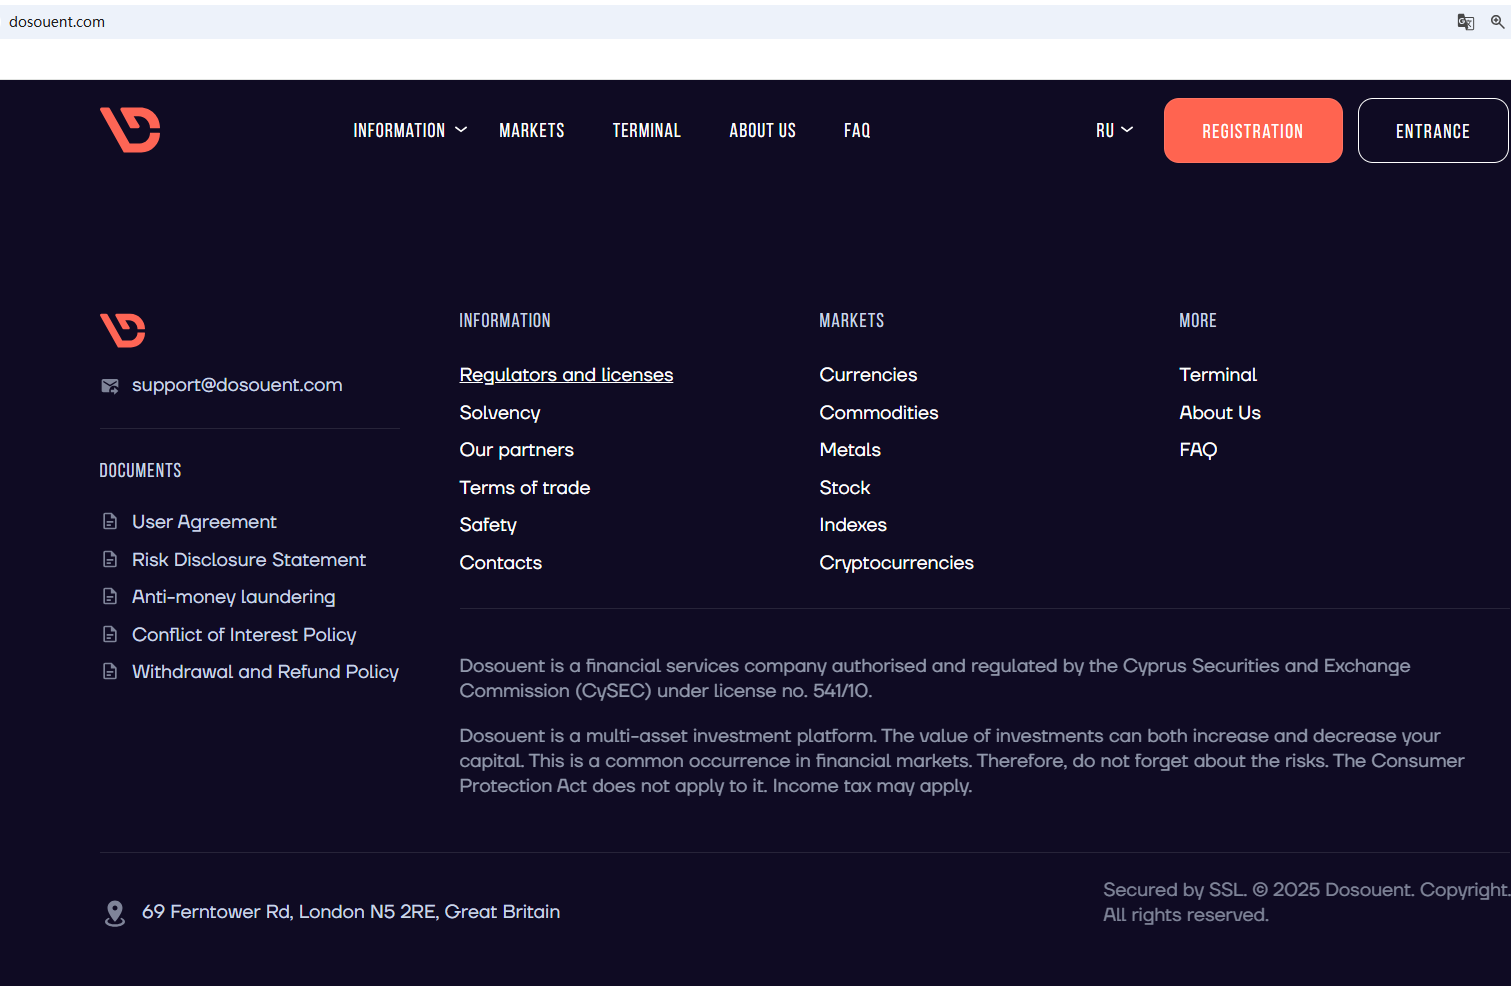The height and width of the screenshot is (986, 1511).
Task: Go to About Us in the top navigation
Action: click(x=763, y=131)
